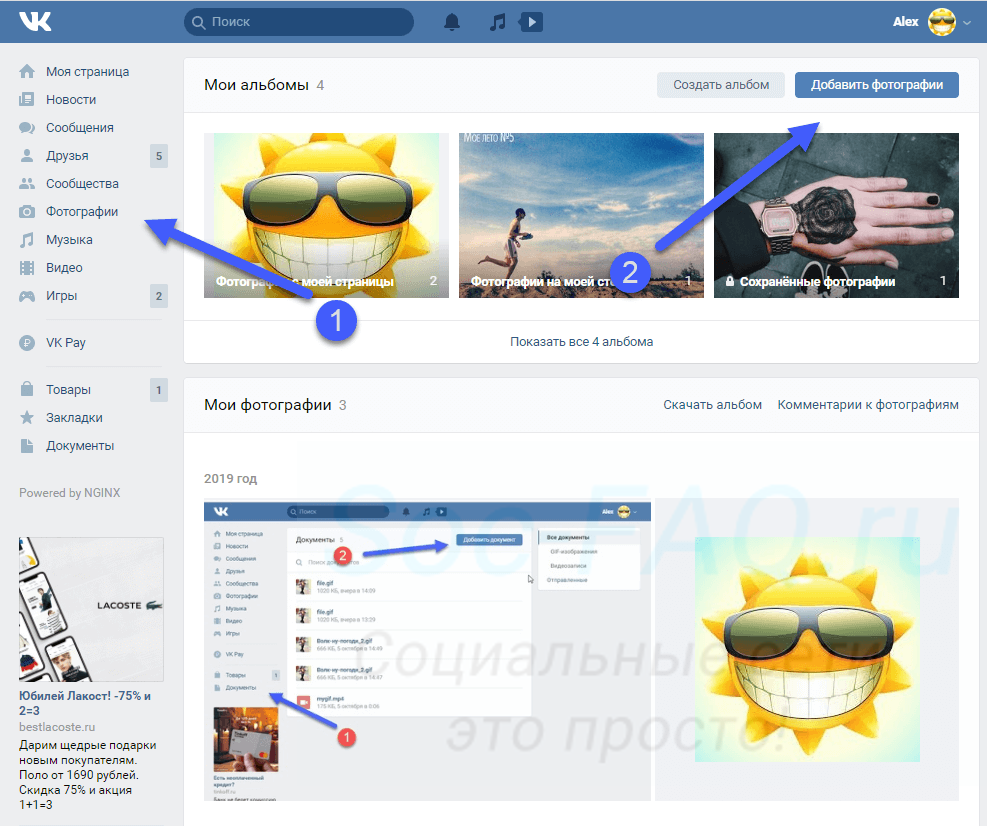
Task: Click the 2019 год label
Action: coord(230,478)
